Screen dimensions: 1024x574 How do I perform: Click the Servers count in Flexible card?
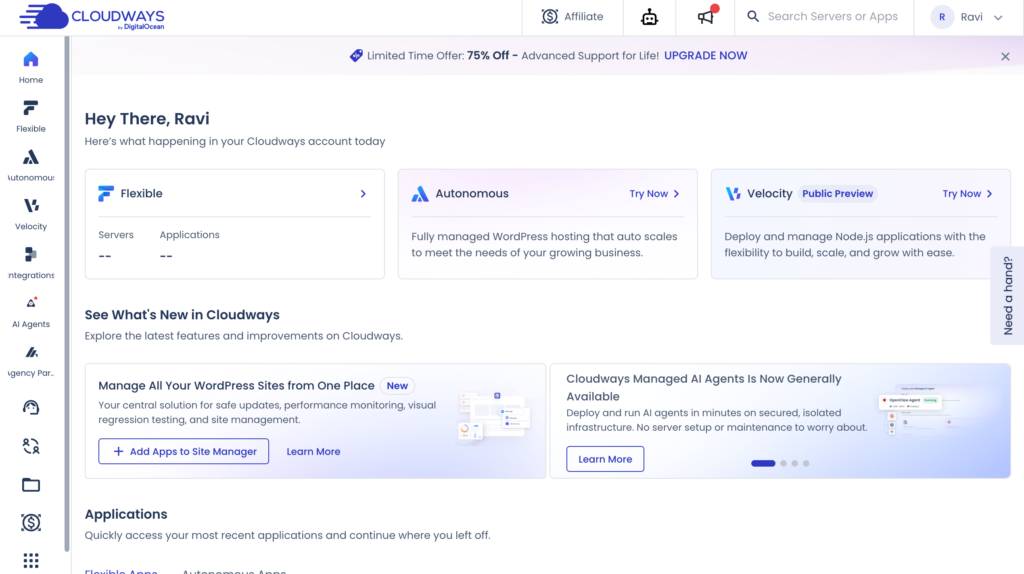(105, 256)
